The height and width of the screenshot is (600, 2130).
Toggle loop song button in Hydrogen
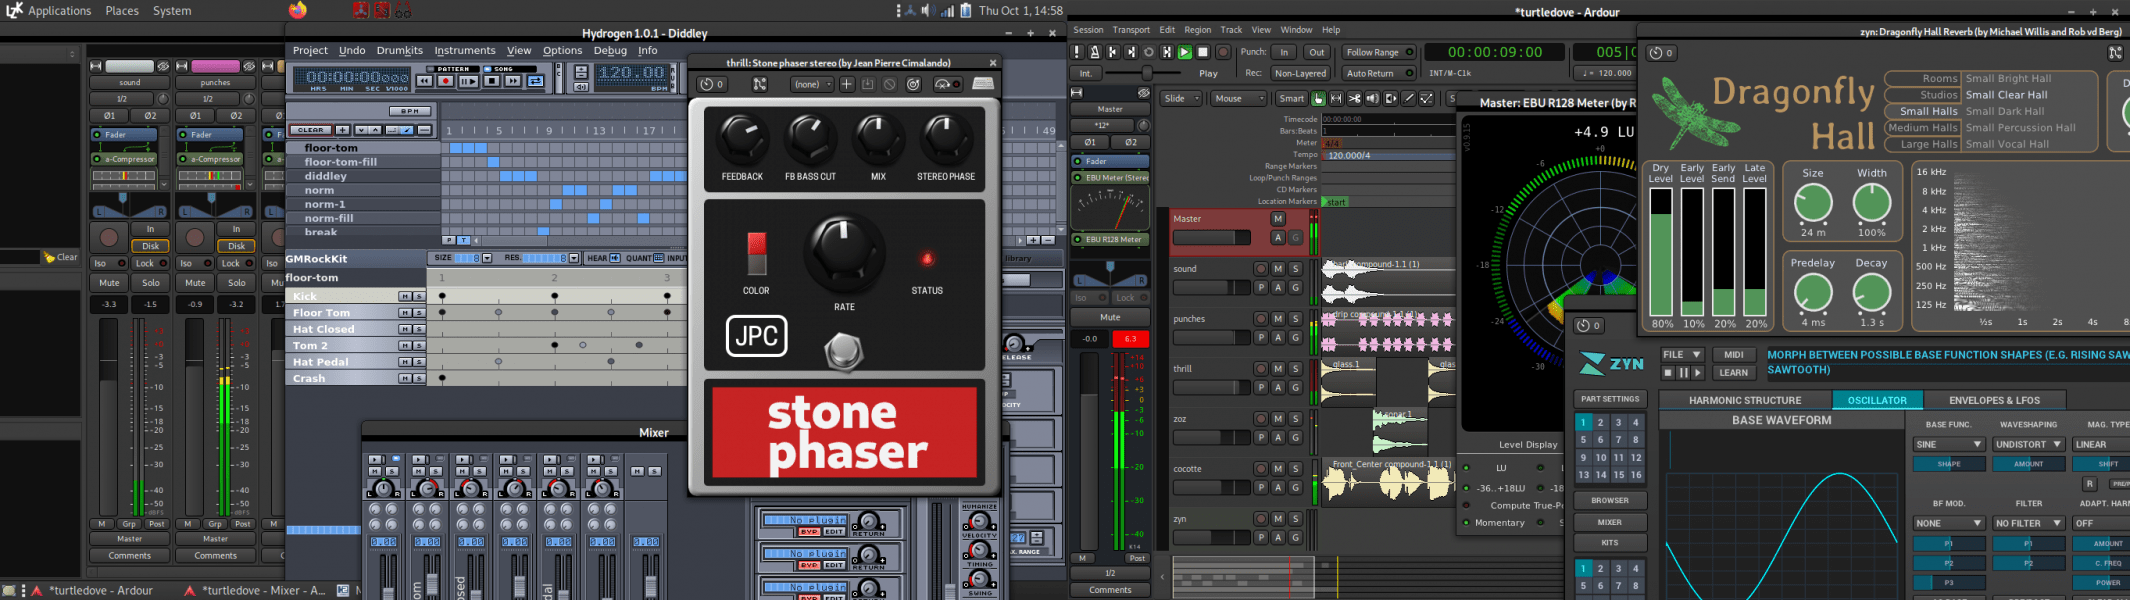535,82
